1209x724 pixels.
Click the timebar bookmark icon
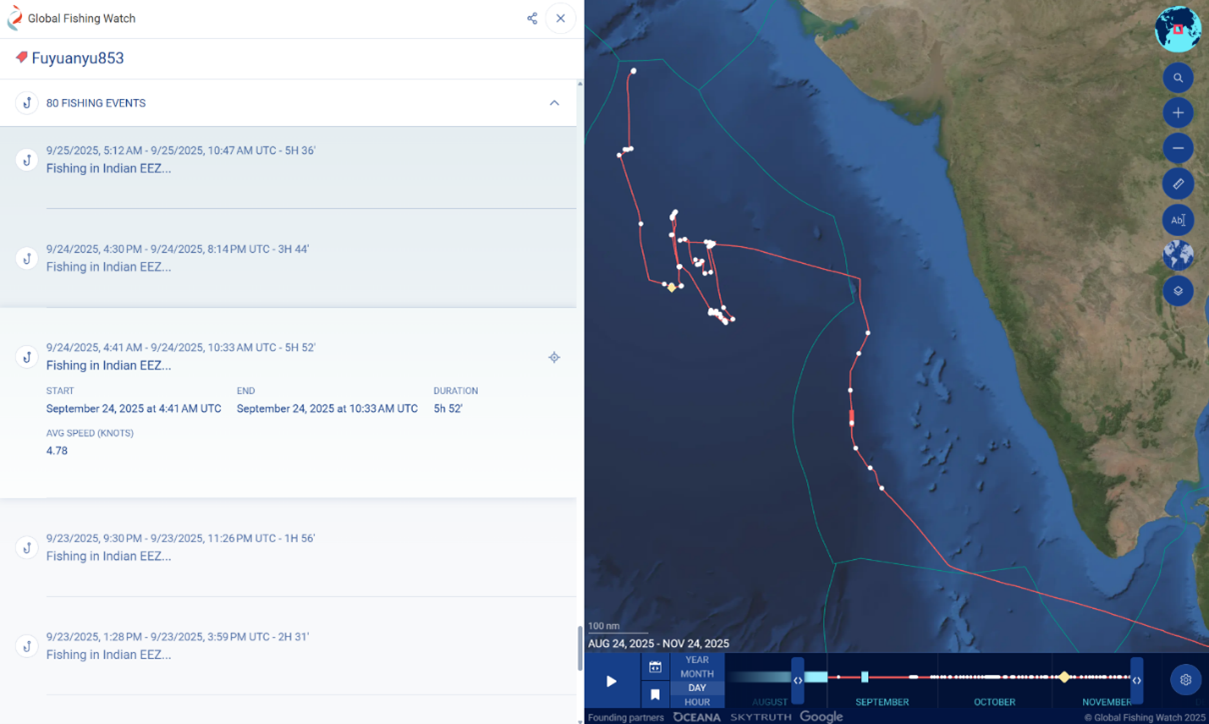655,694
